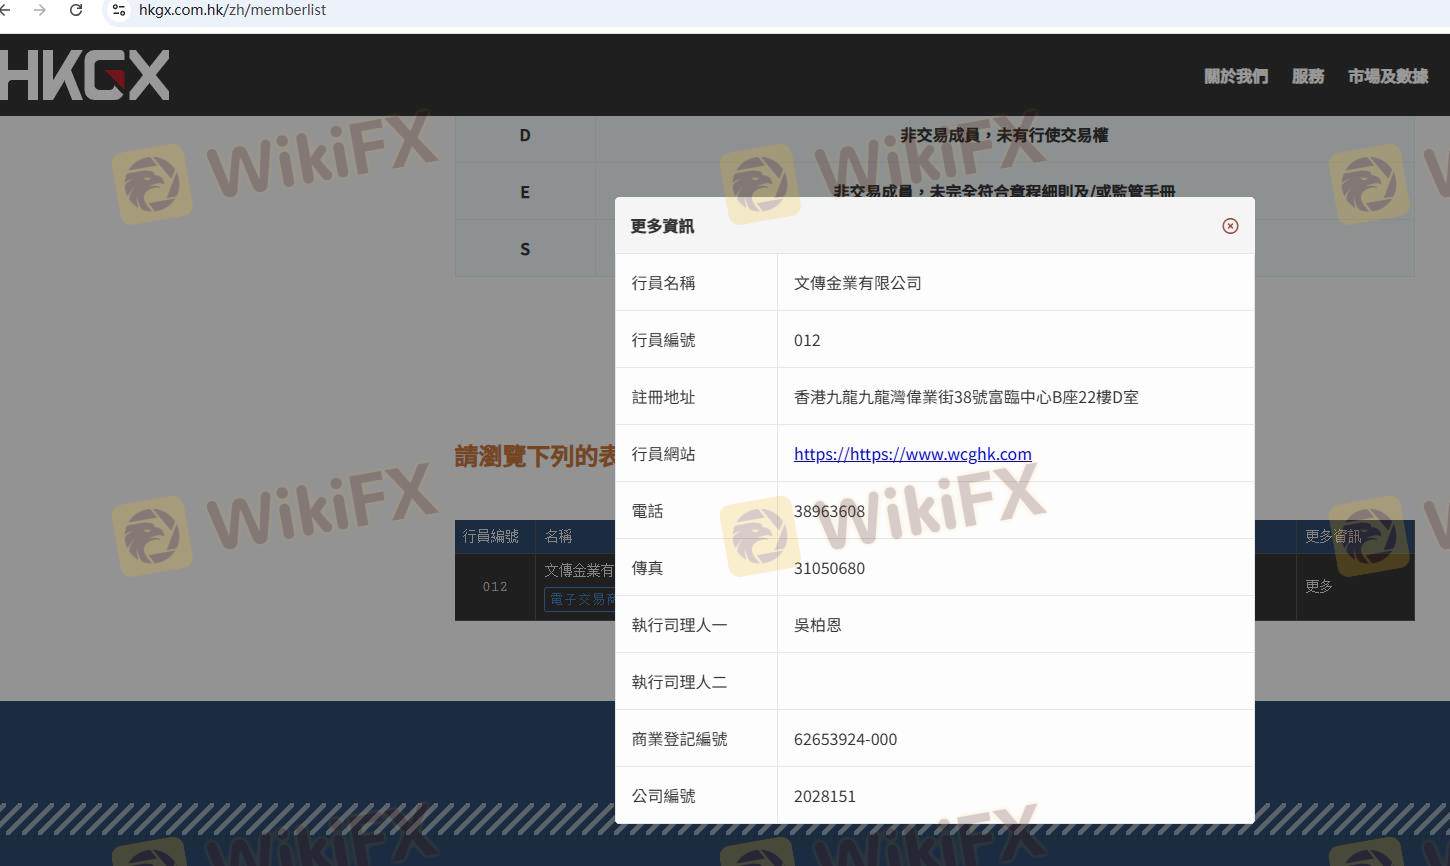The image size is (1450, 866).
Task: Click the browser forward arrow
Action: [40, 10]
